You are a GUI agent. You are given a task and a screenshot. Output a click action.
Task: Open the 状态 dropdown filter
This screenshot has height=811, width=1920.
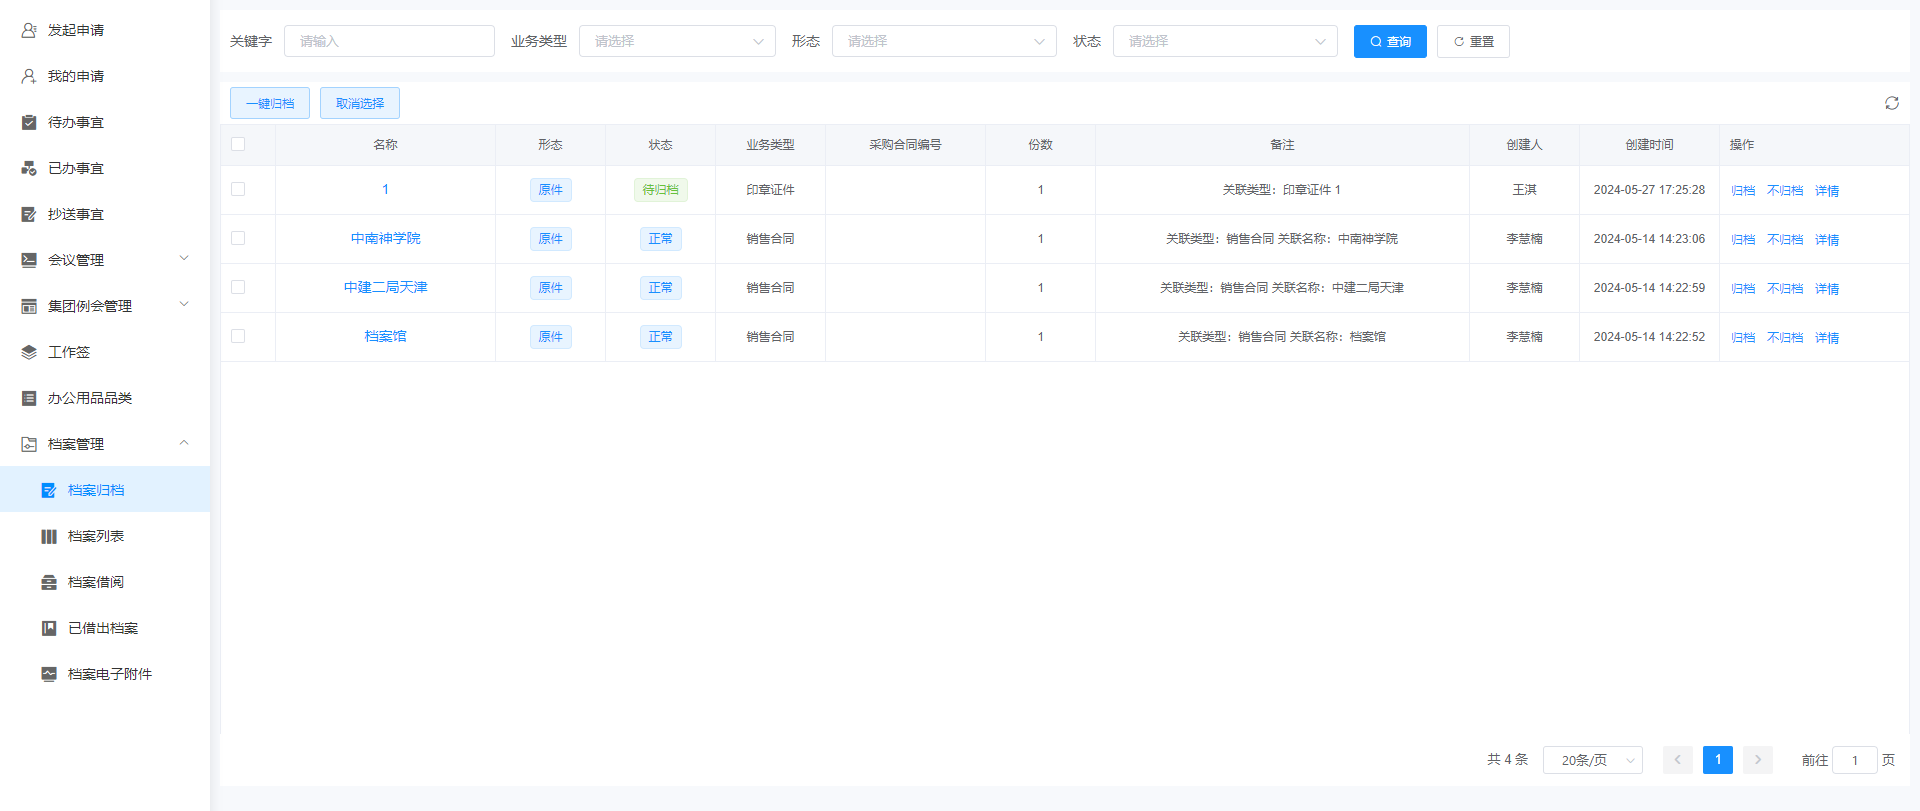[x=1224, y=41]
